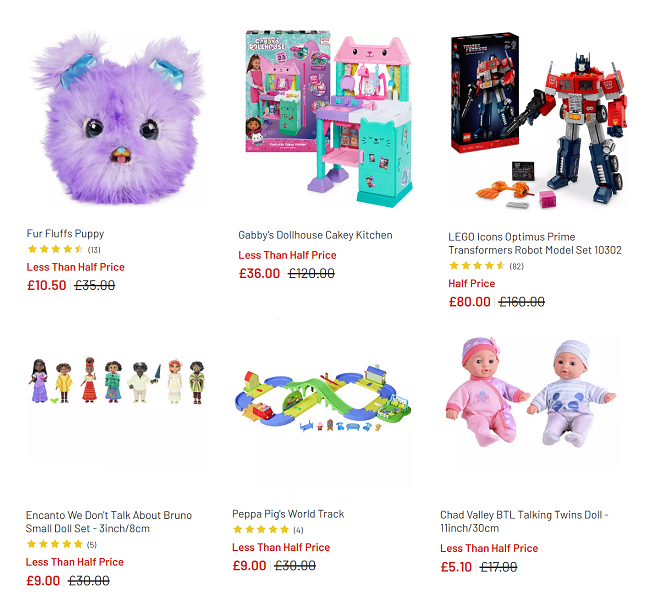Click the £36.00 price on Gabby's kitchen
Viewport: 650px width, 611px height.
pos(260,273)
